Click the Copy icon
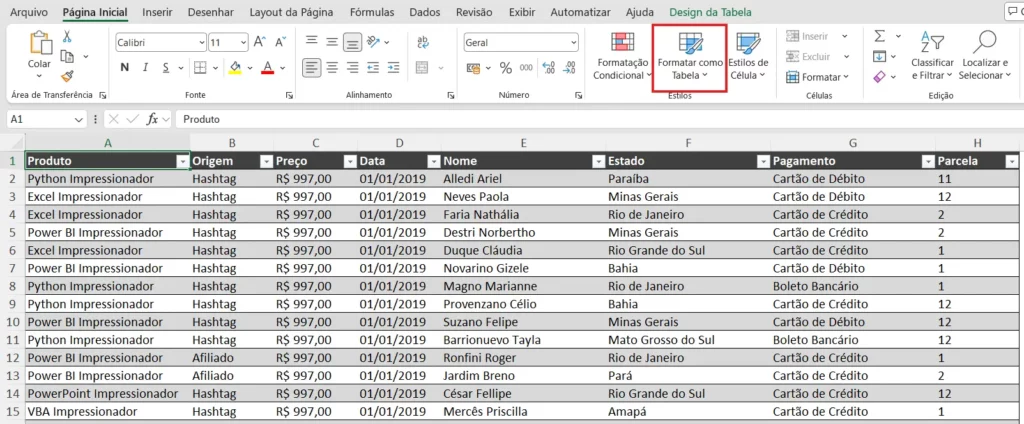 (x=67, y=57)
